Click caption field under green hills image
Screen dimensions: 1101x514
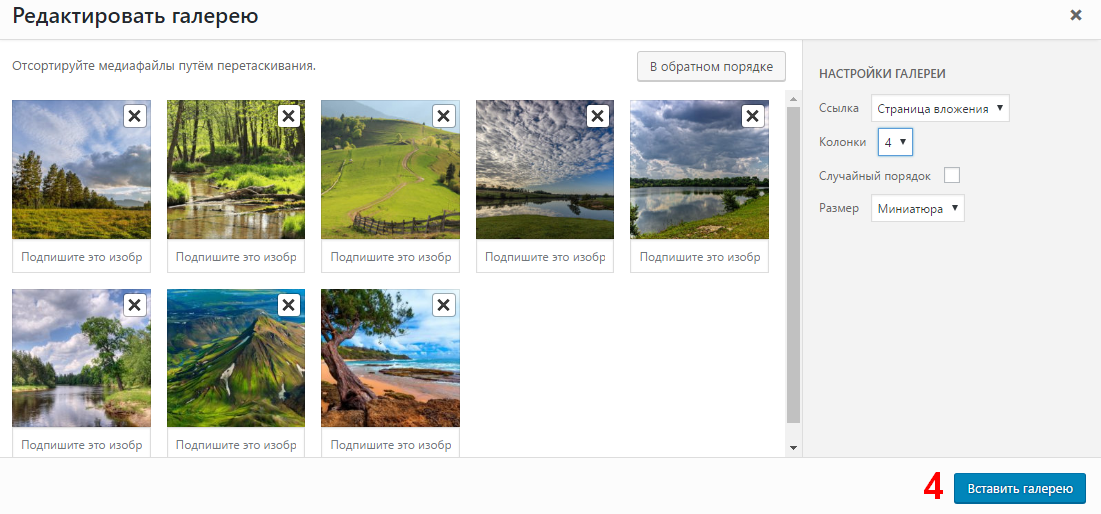(390, 257)
